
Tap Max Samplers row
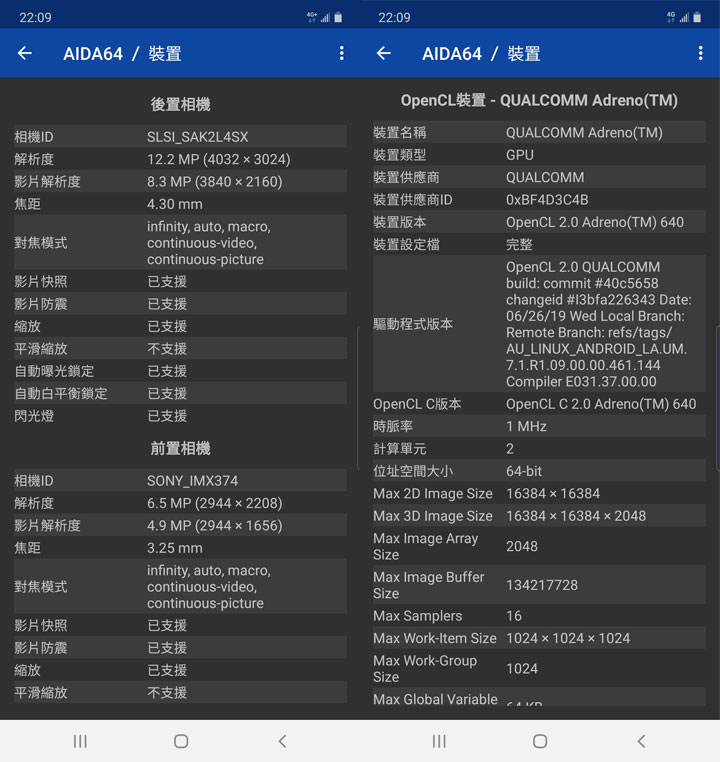point(539,616)
